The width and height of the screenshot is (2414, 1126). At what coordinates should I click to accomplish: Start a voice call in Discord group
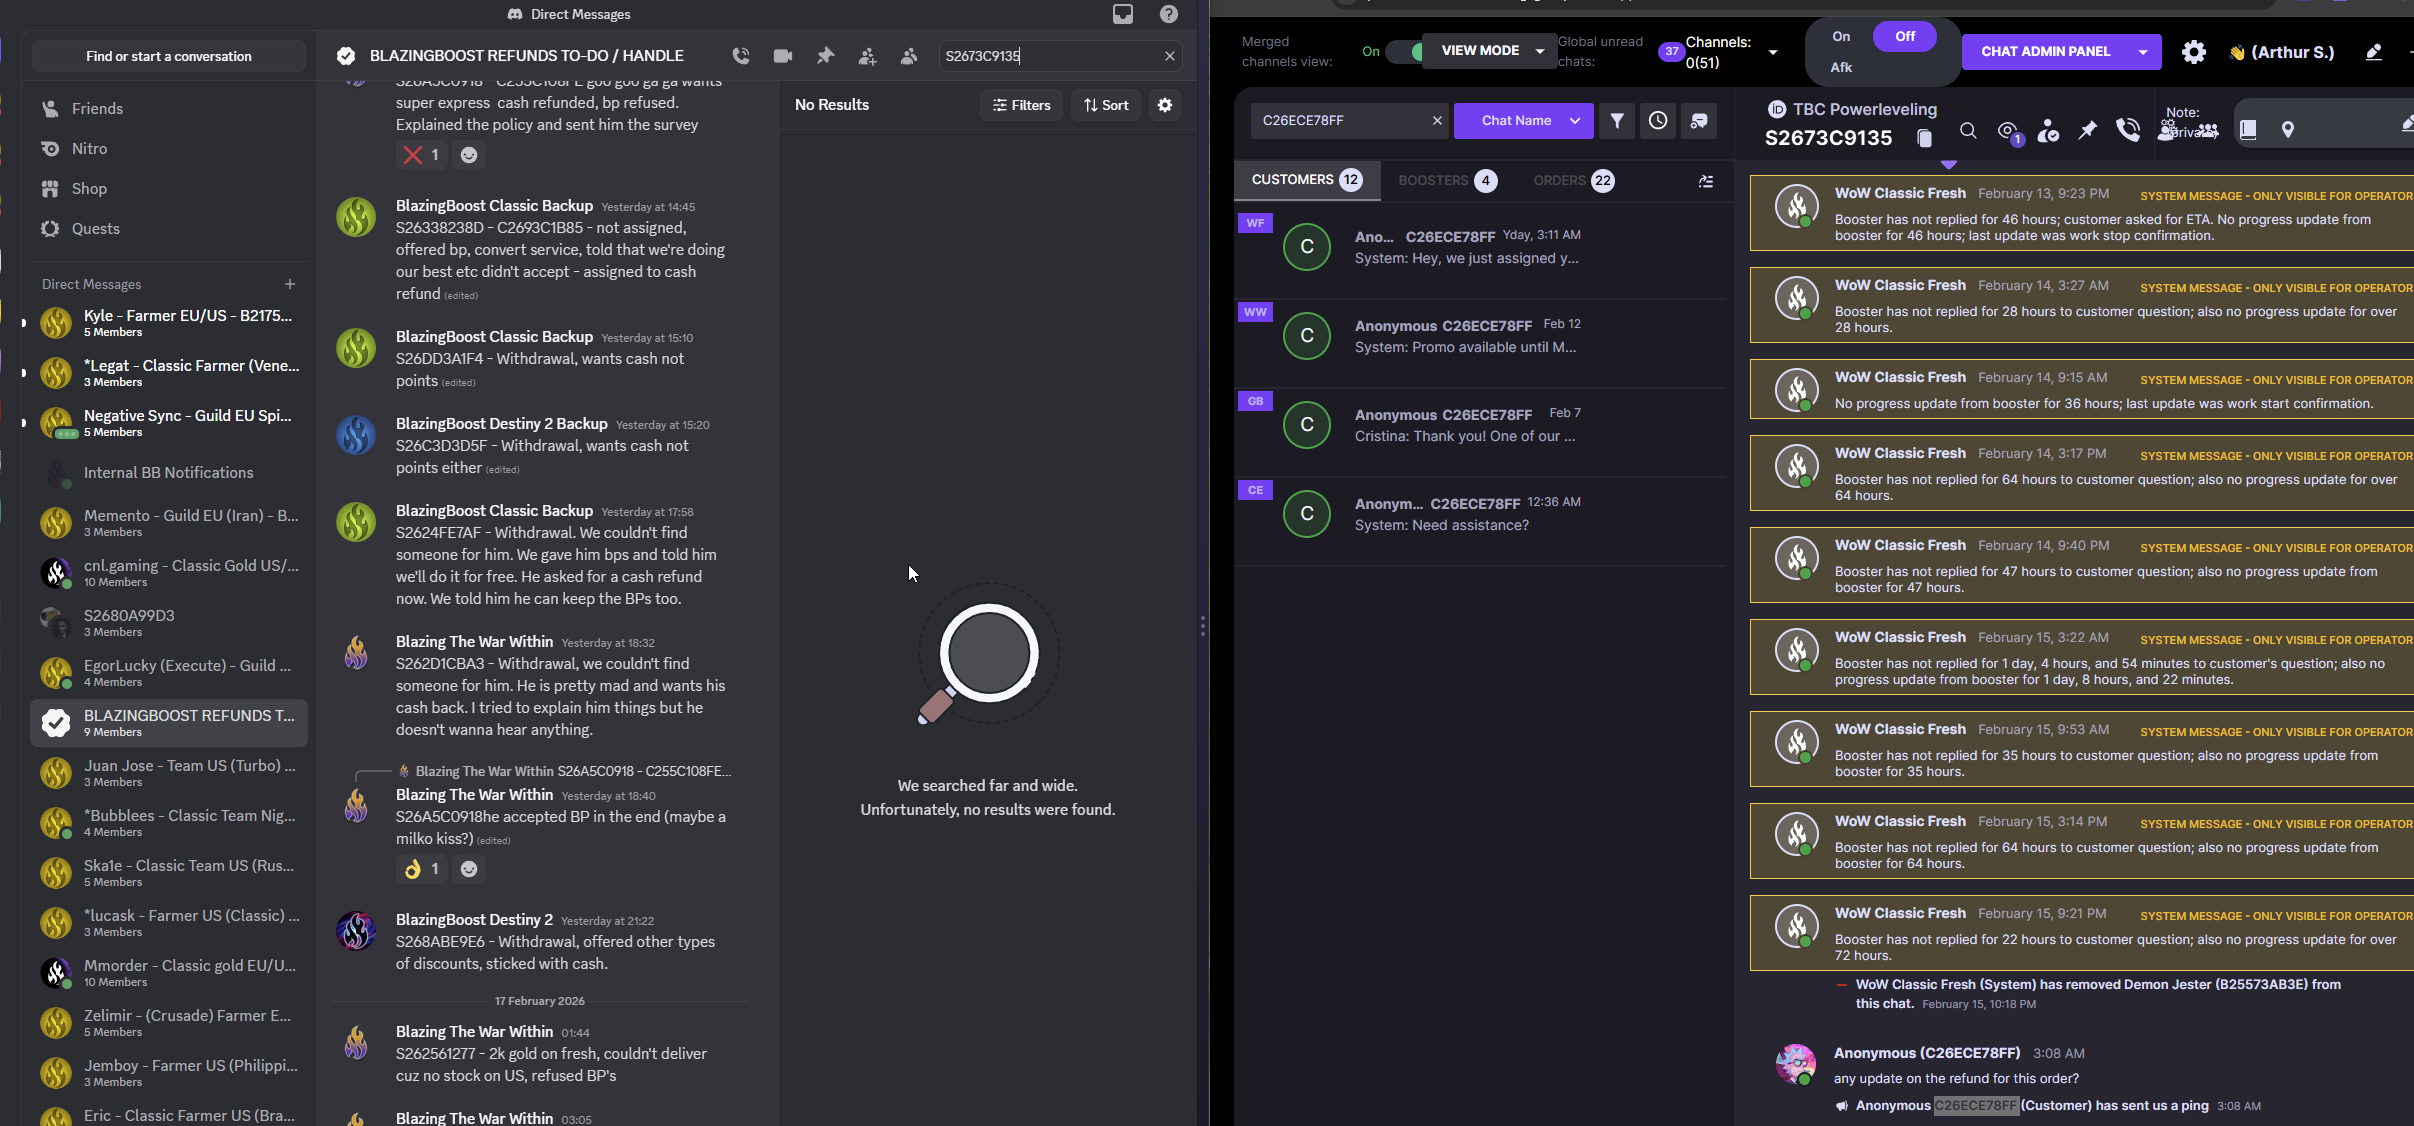740,56
